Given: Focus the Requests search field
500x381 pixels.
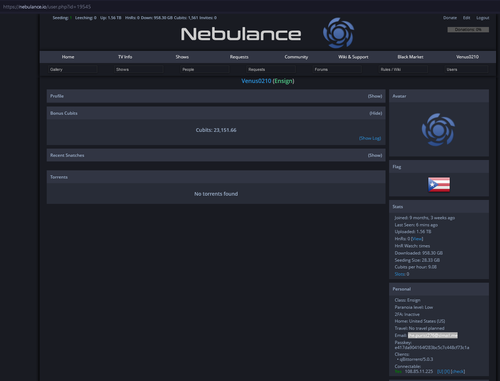Looking at the screenshot, I should (x=271, y=69).
